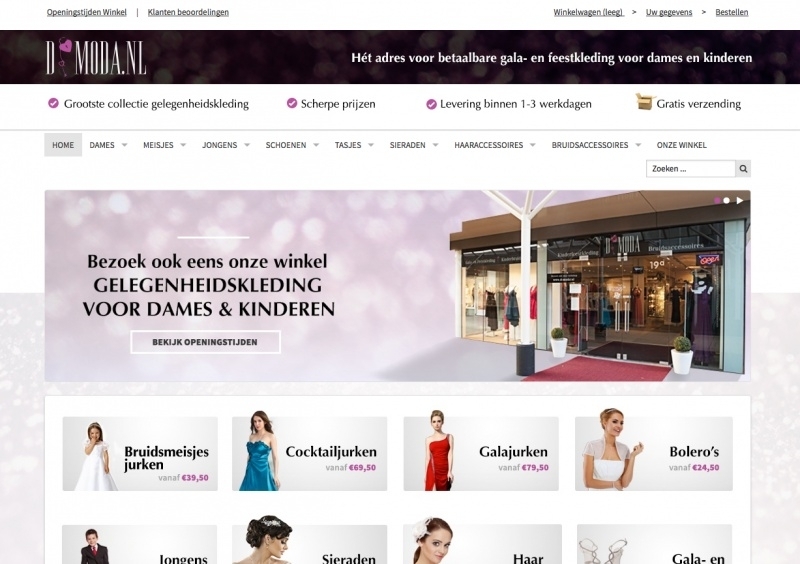Open the Klanten beoordelingen link

click(188, 12)
